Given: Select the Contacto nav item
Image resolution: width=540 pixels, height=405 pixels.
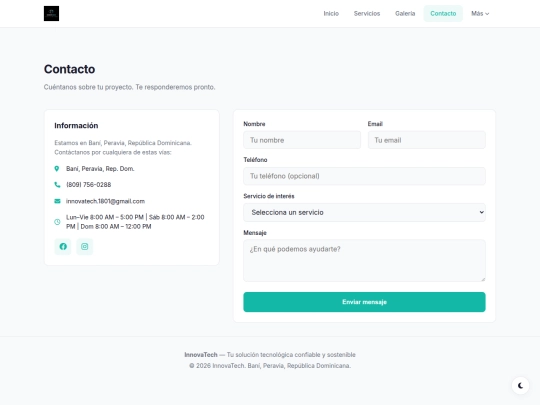Looking at the screenshot, I should (x=443, y=13).
